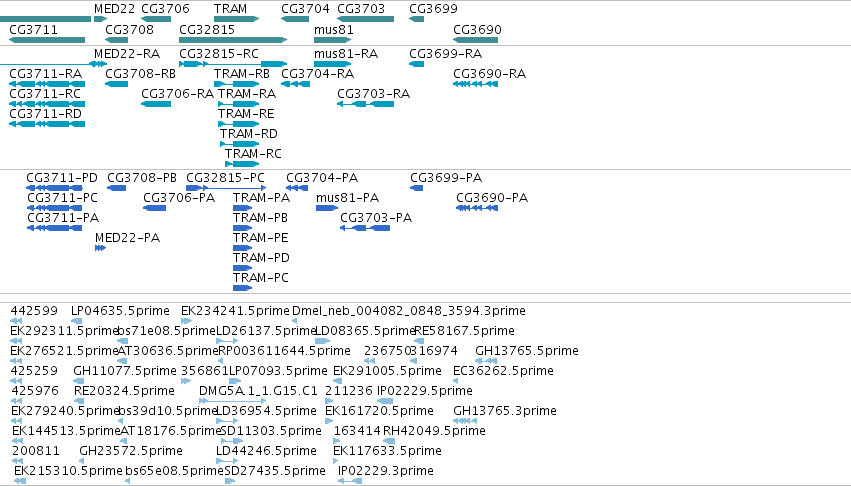Screen dimensions: 851x486
Task: Select the Dmel_neb_004082_0848_3594.3prime EST
Action: coord(294,321)
